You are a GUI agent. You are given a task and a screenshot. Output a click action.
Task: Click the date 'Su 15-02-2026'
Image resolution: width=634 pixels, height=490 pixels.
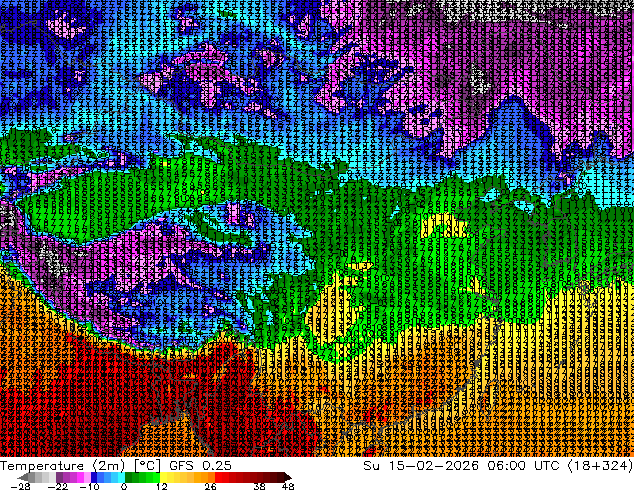[x=421, y=466]
